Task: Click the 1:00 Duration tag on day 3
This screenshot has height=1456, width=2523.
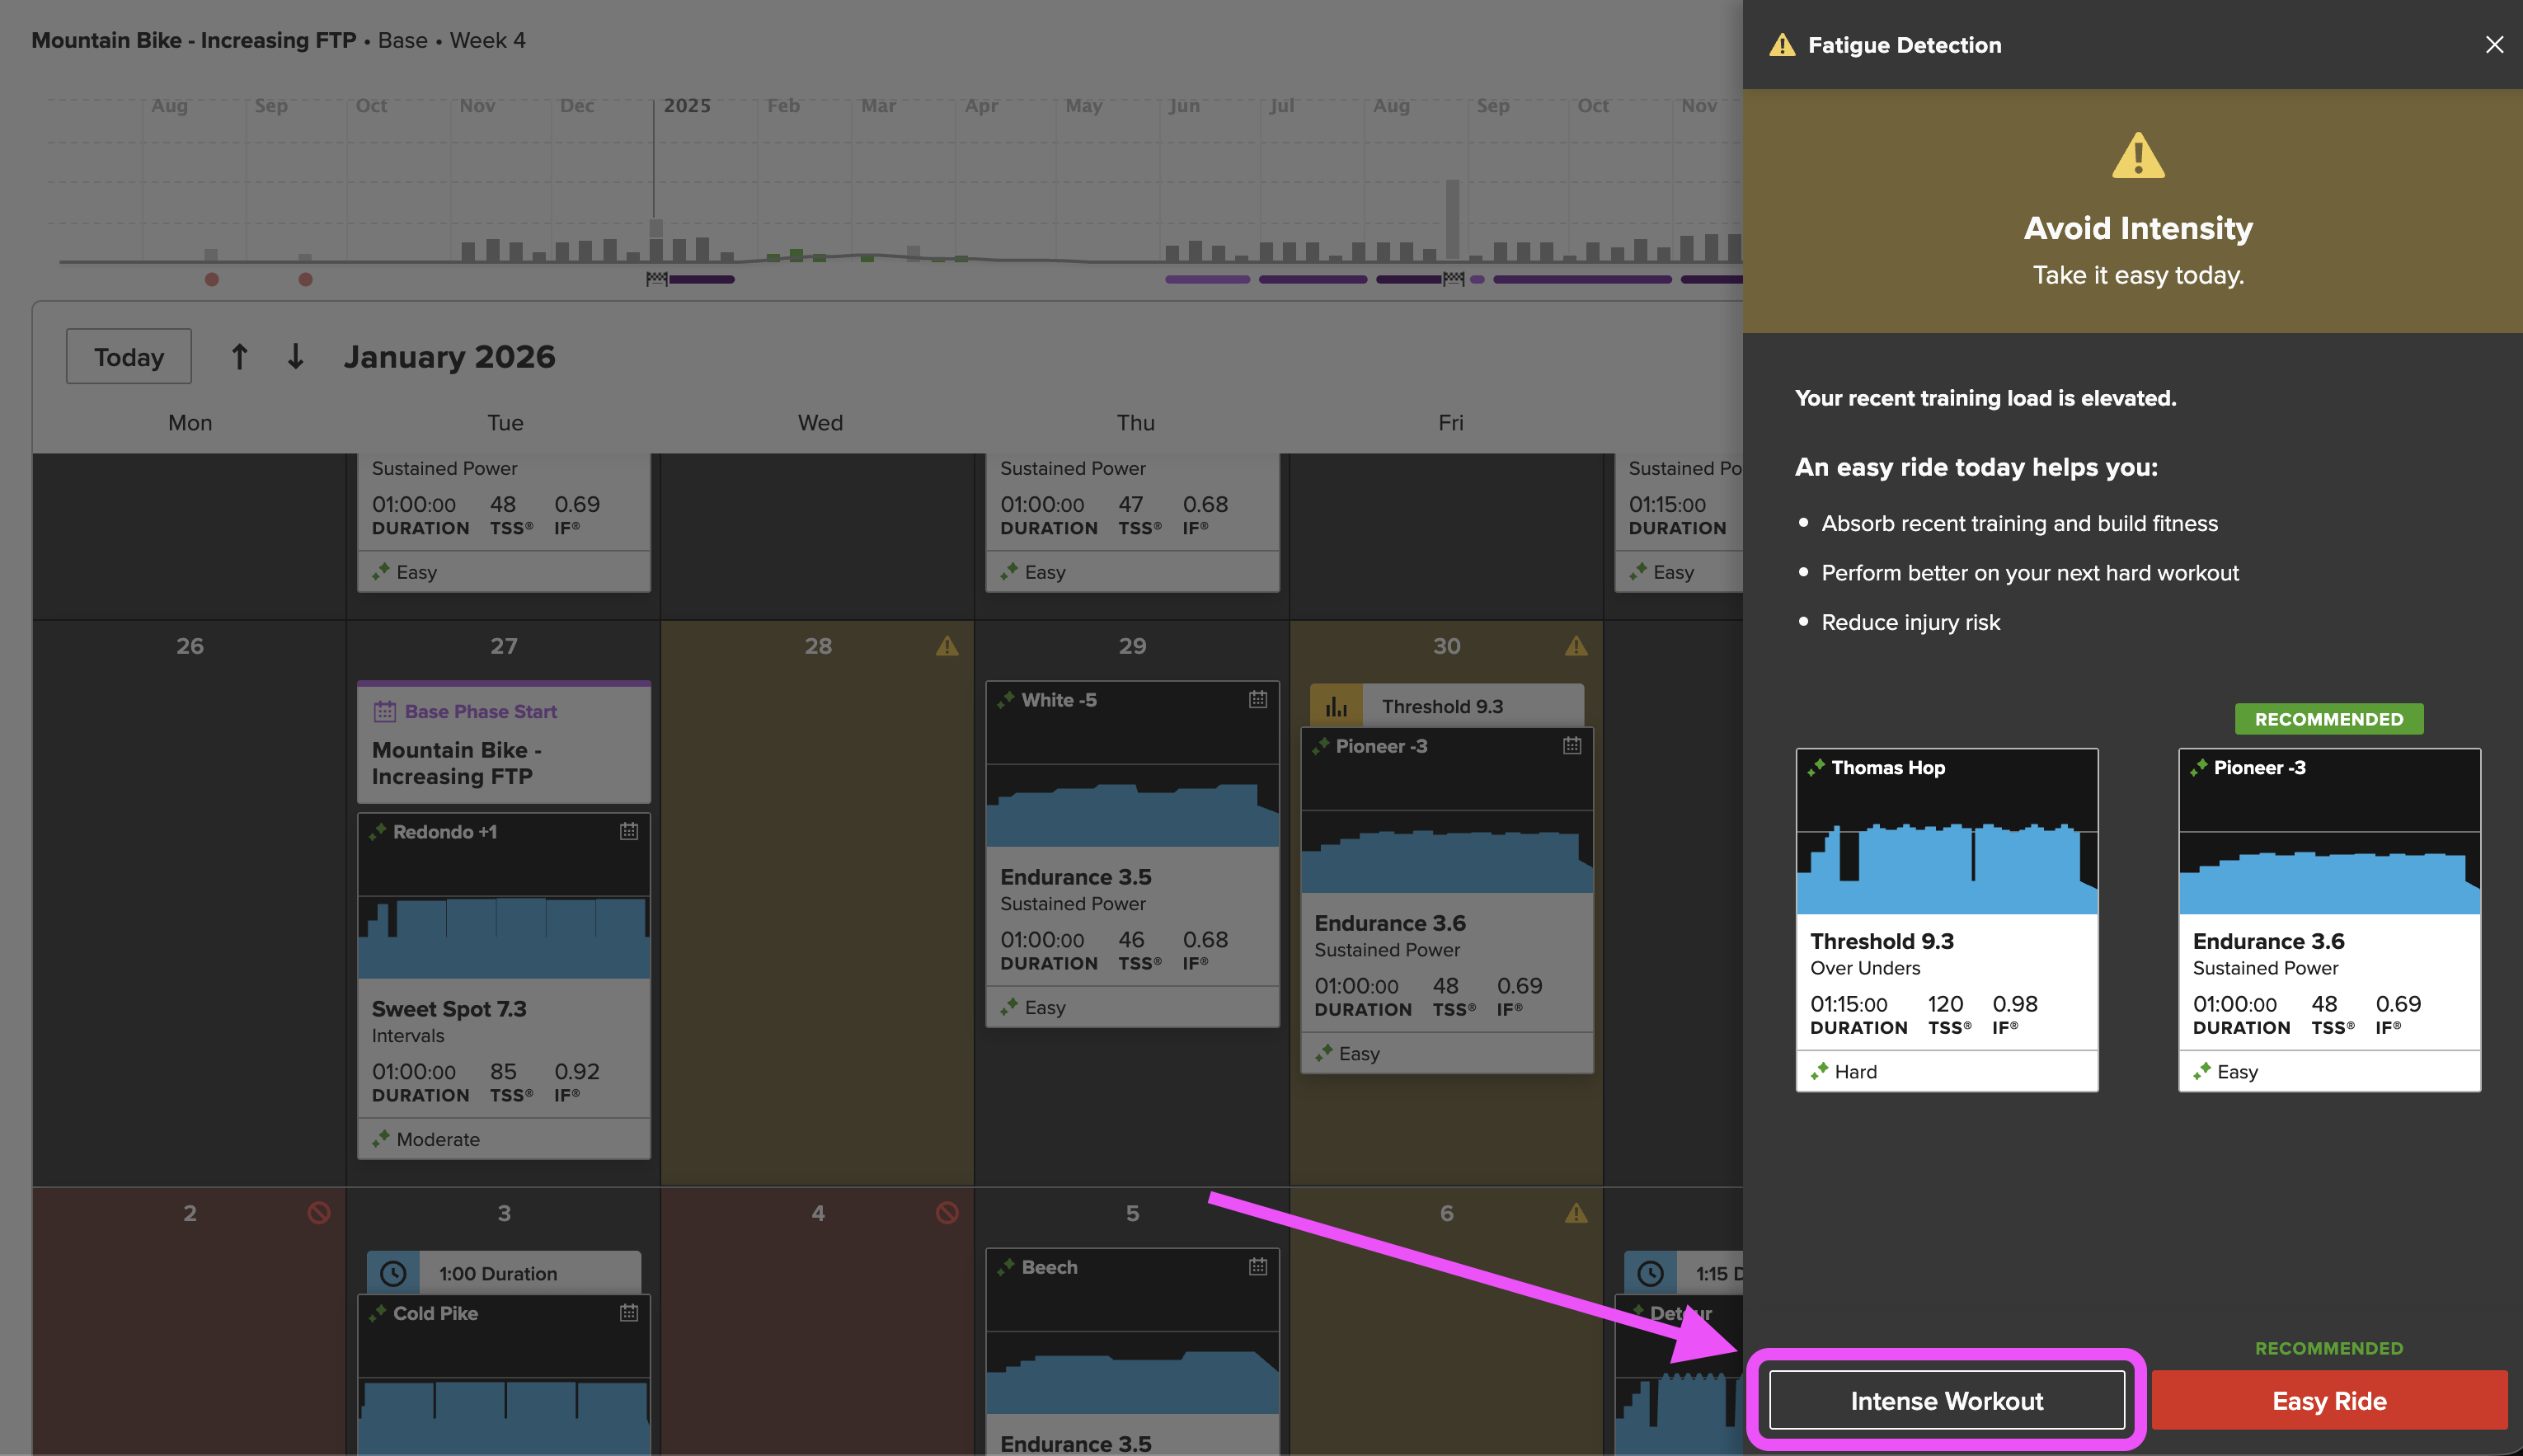Action: click(504, 1273)
